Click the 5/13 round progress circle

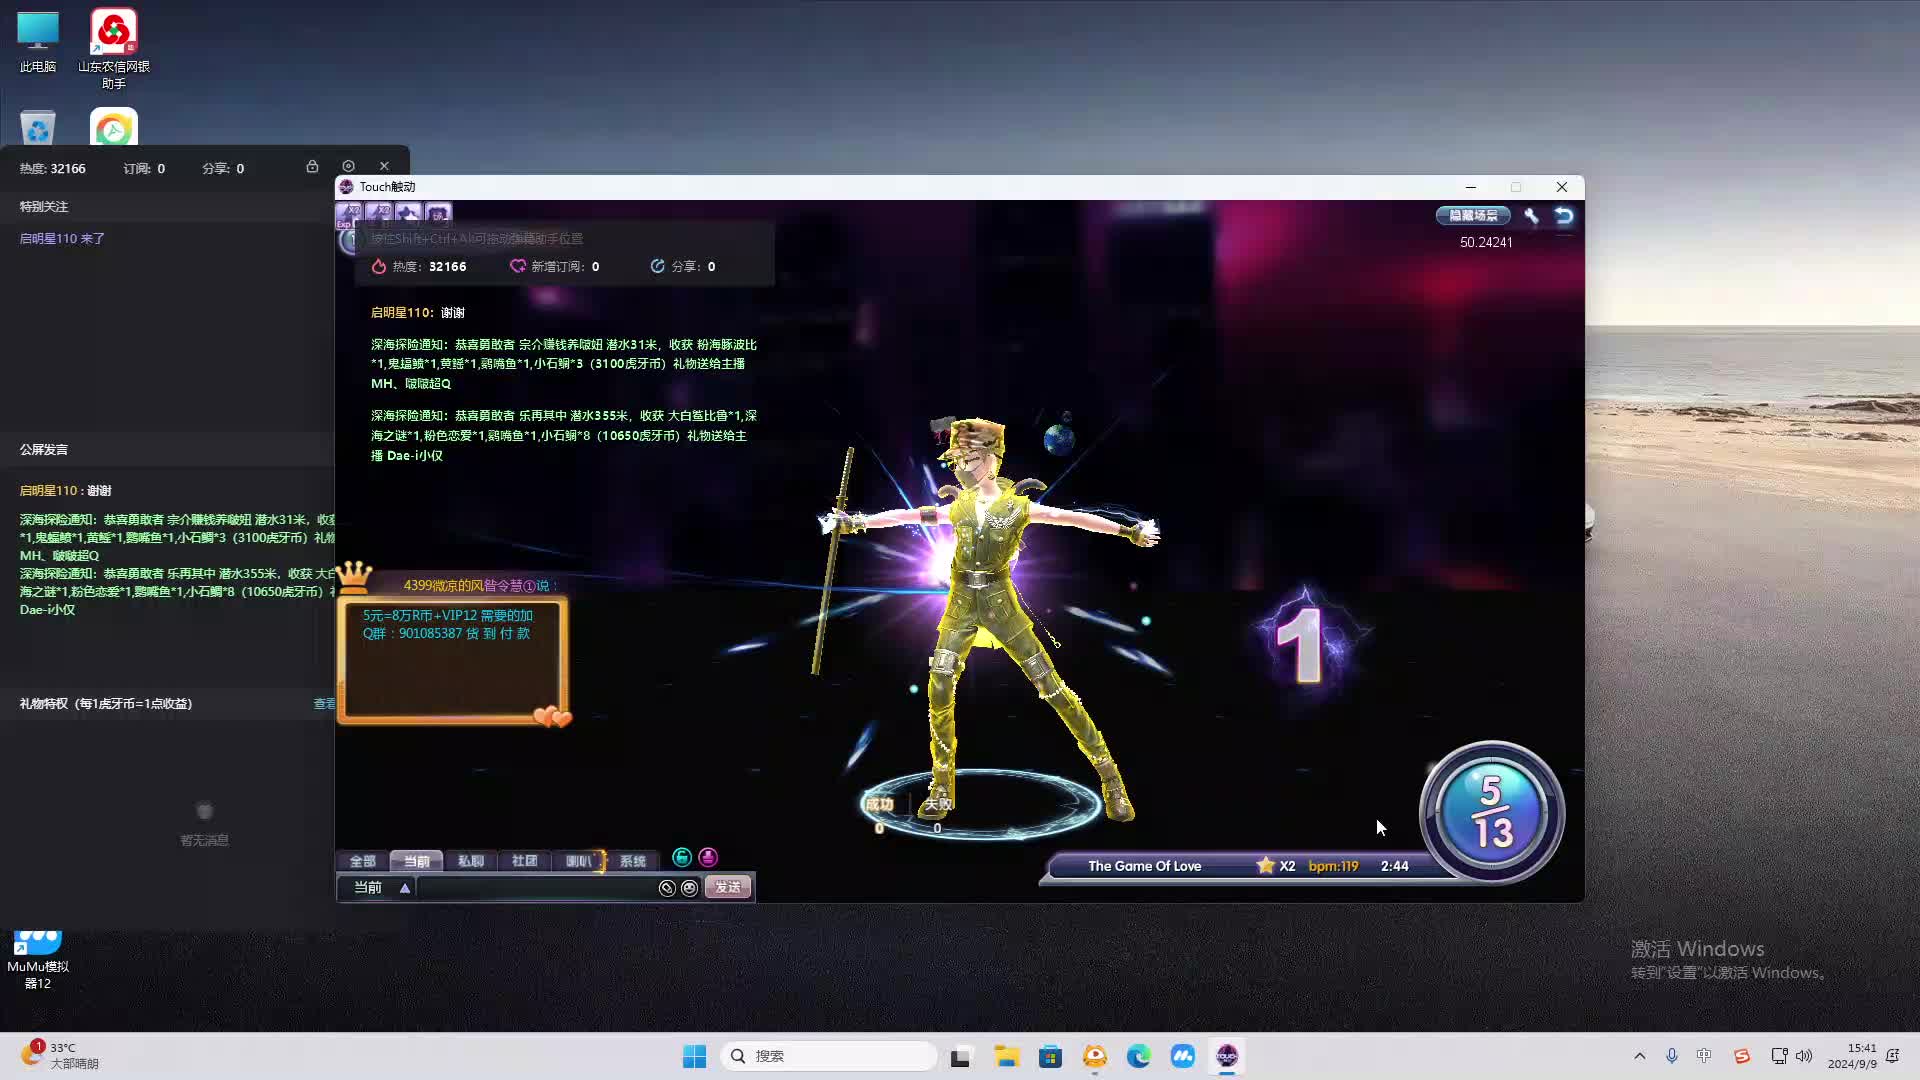pos(1491,812)
